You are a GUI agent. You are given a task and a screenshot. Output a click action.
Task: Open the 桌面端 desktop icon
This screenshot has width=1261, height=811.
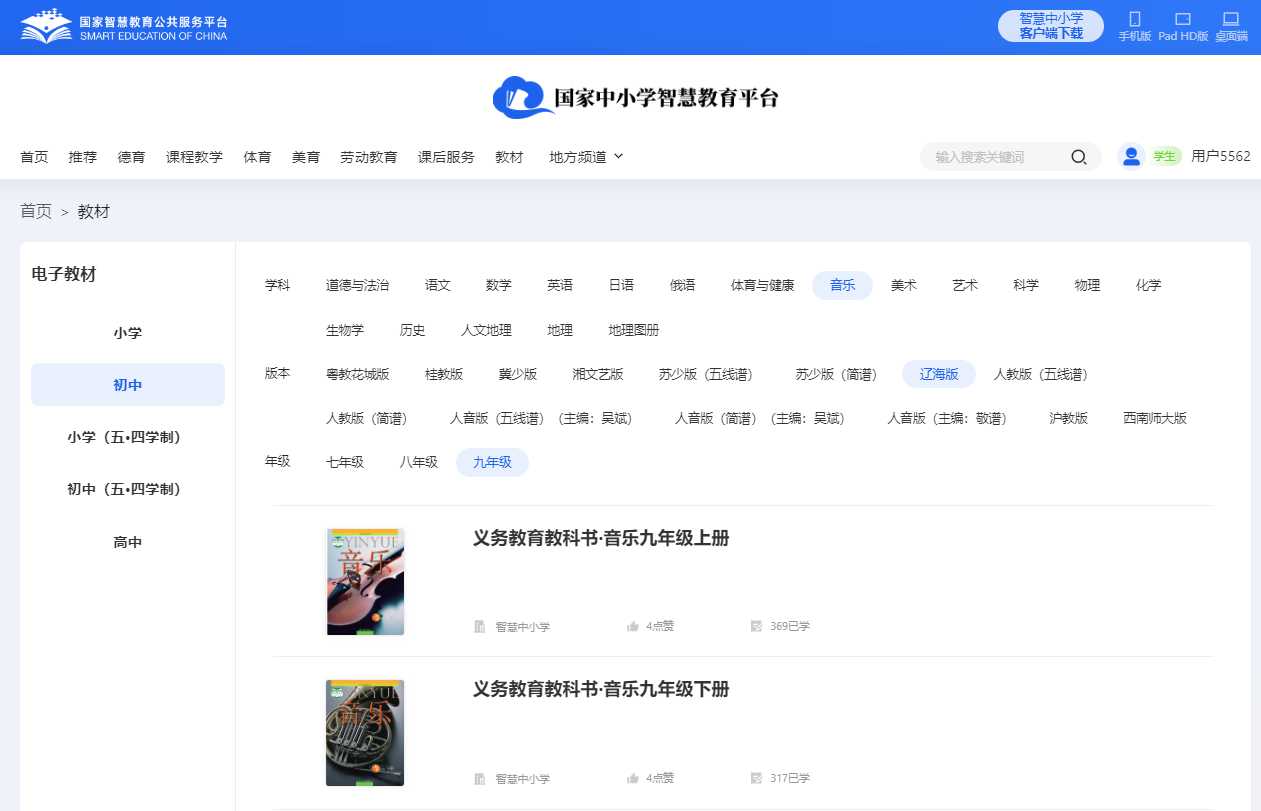[1231, 19]
